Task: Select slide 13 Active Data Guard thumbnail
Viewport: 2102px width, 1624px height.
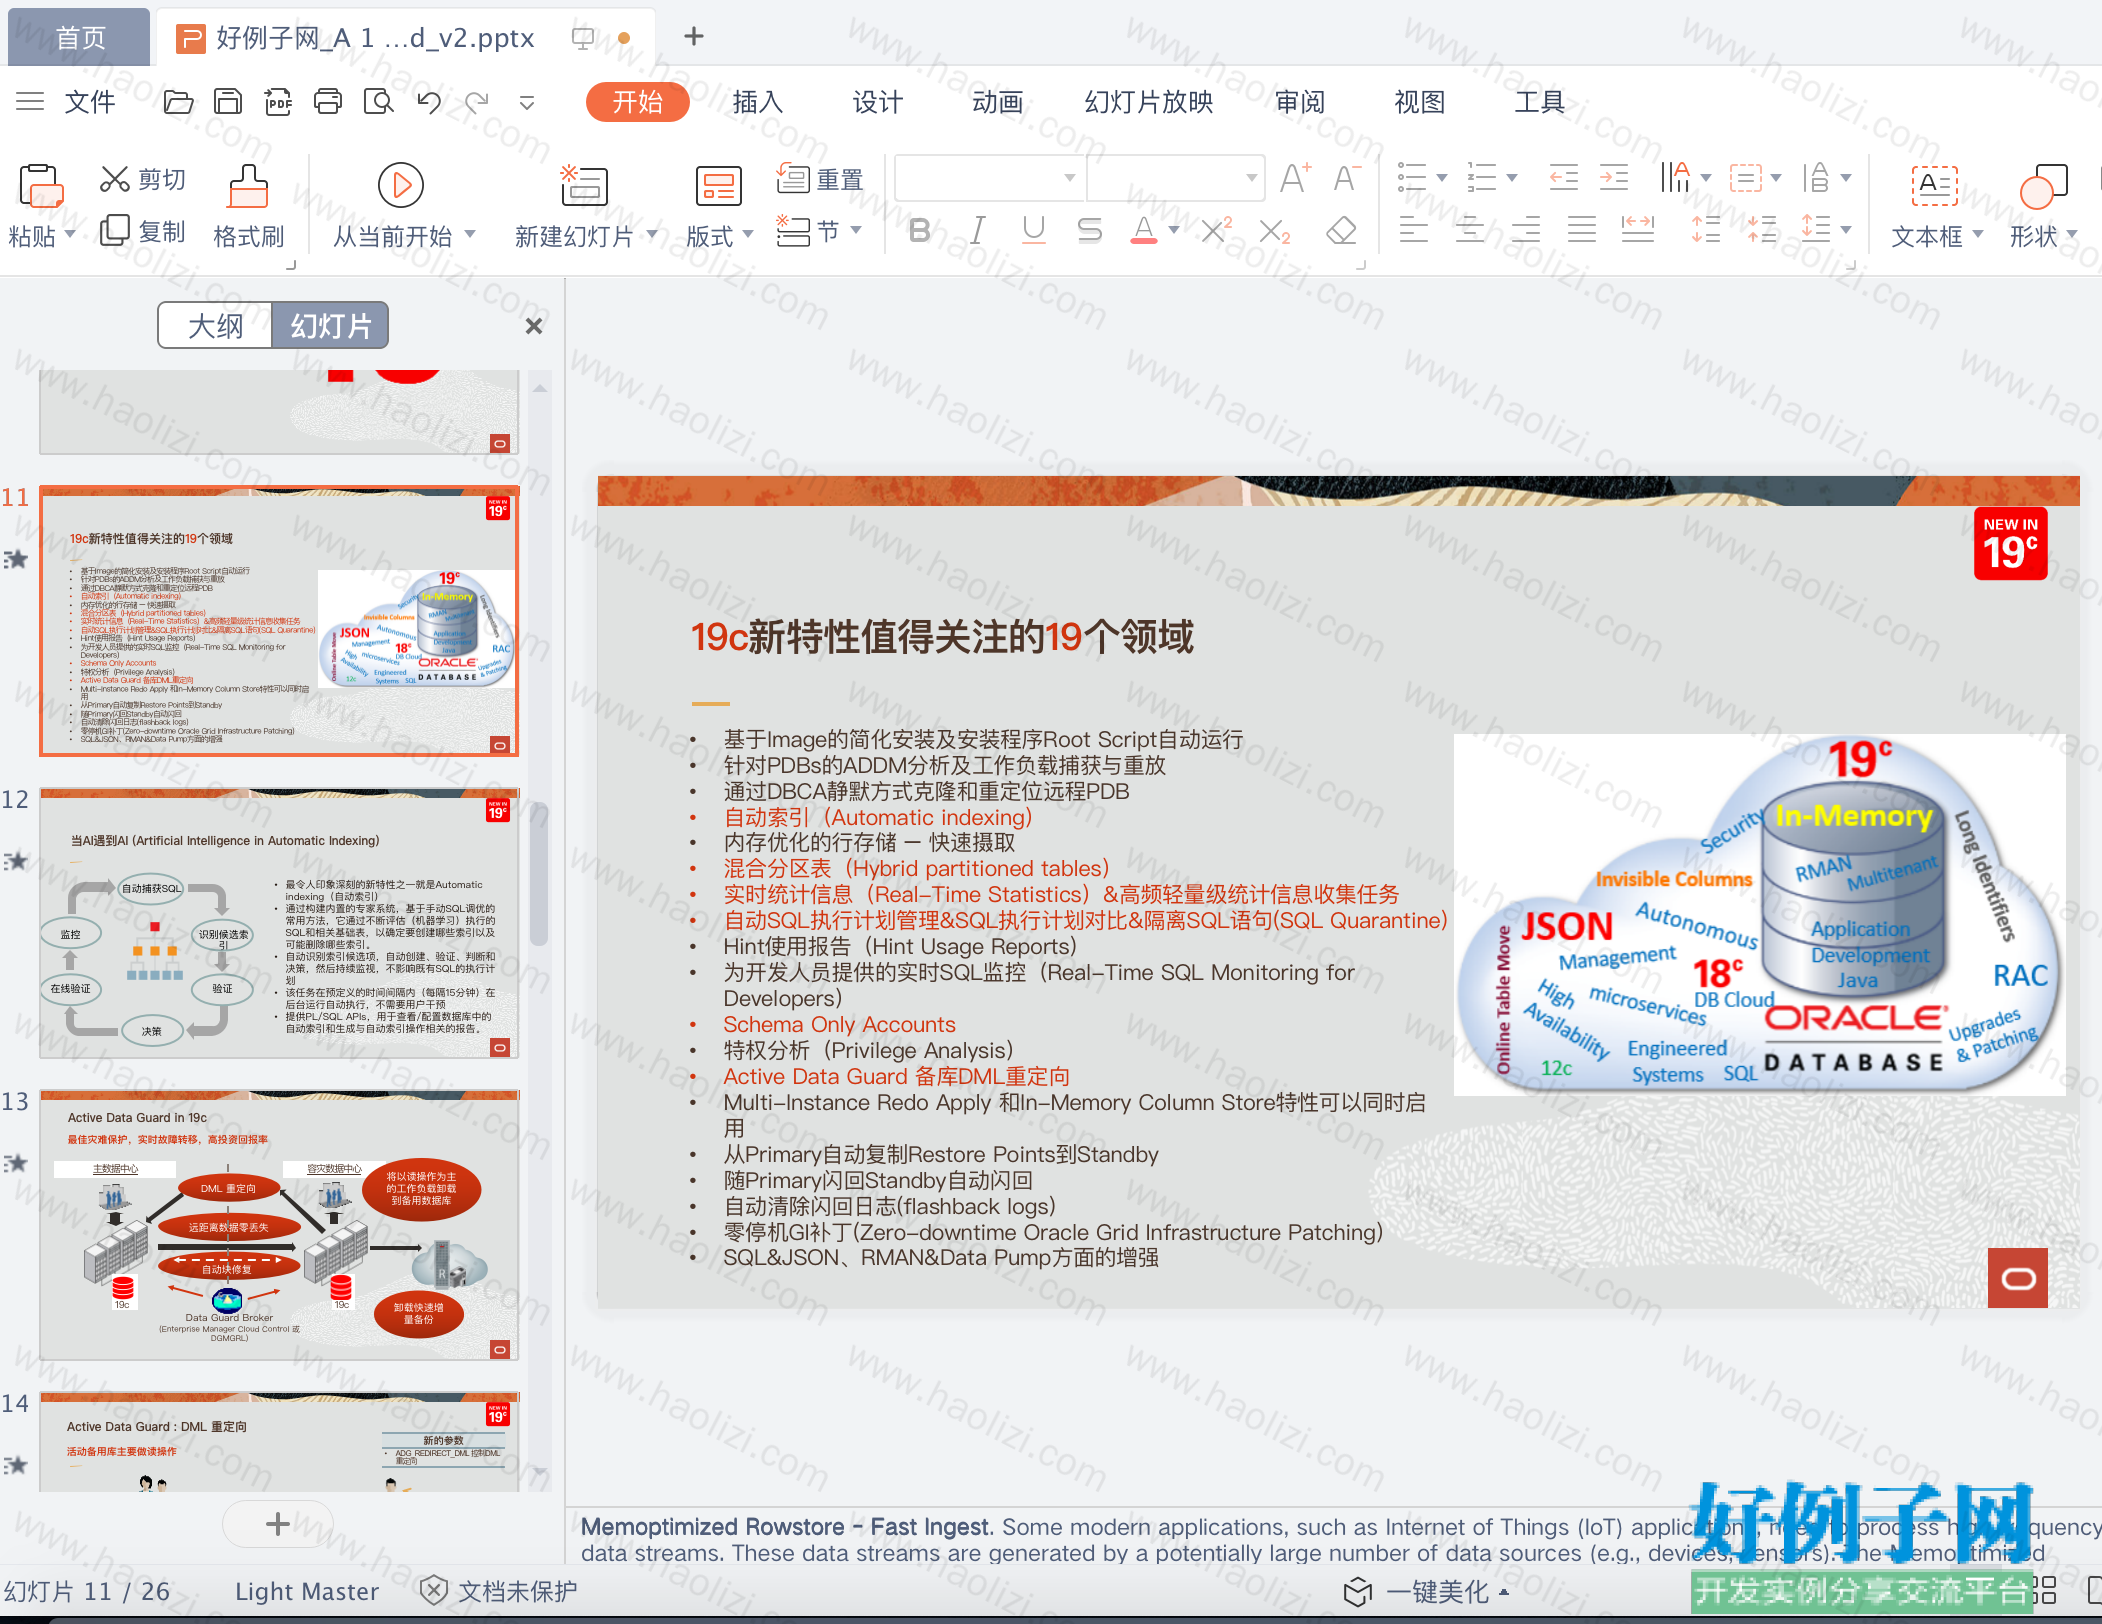Action: click(279, 1225)
